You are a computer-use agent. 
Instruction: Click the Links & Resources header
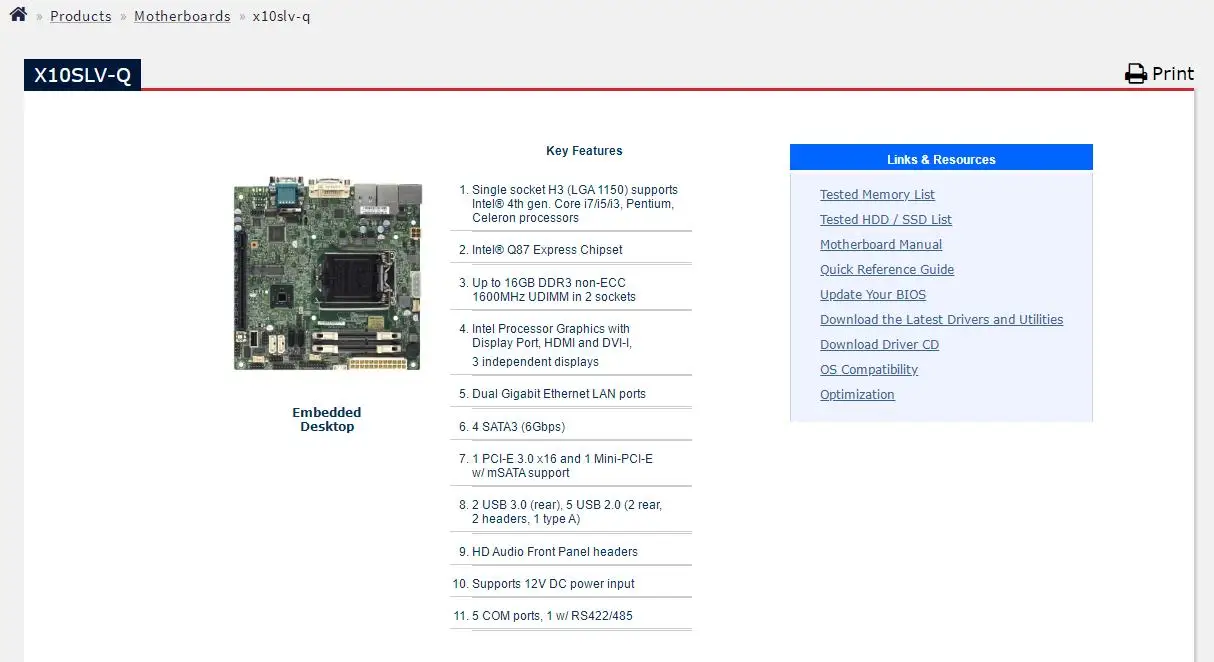click(941, 159)
